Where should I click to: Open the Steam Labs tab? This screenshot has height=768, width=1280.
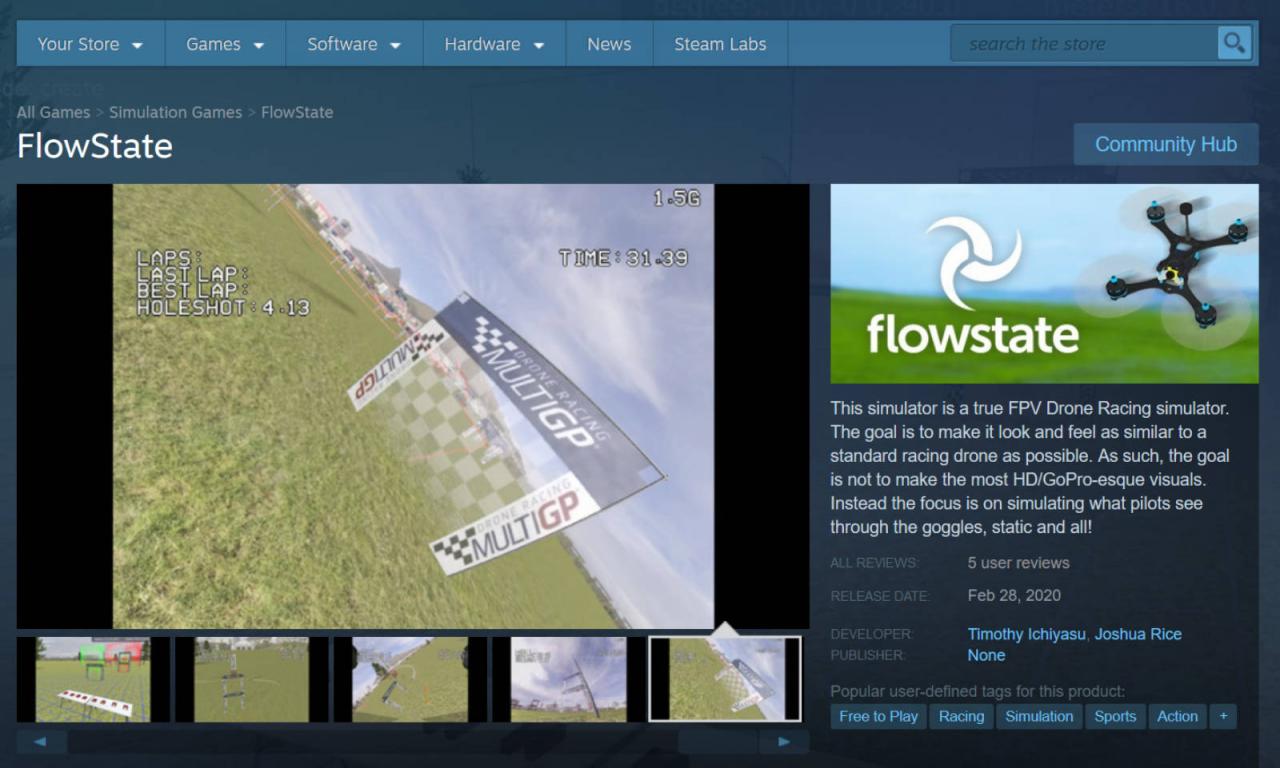(720, 44)
